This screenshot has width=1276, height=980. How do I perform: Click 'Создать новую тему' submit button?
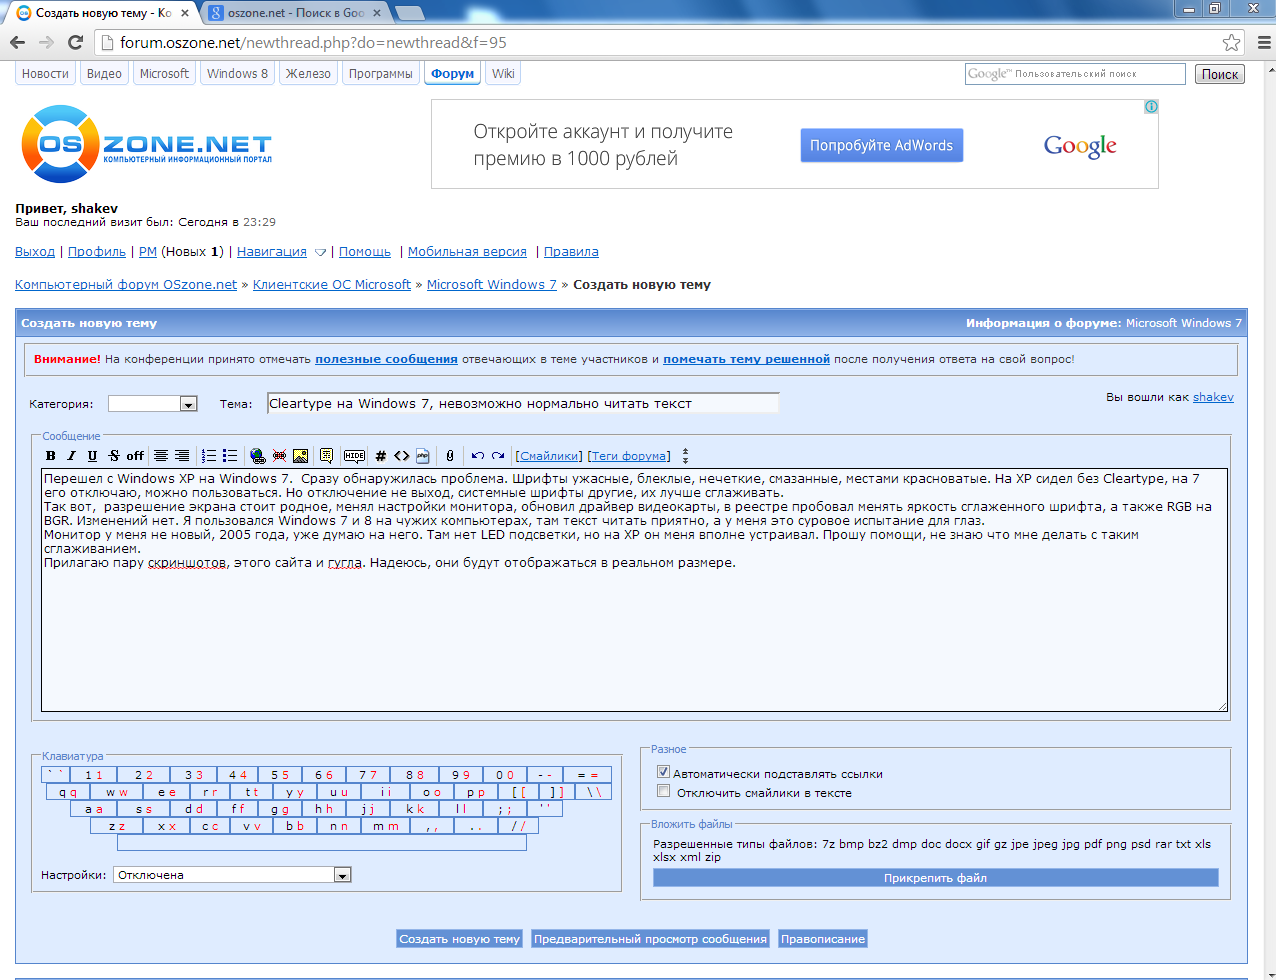click(x=460, y=939)
